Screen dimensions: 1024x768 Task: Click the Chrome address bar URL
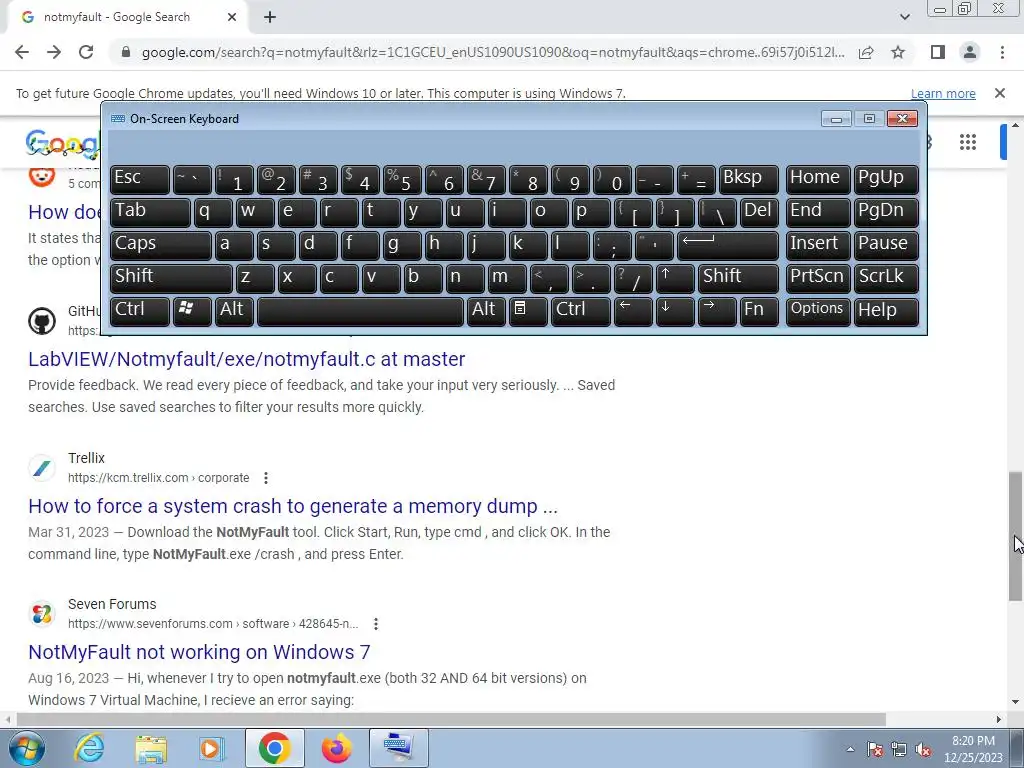click(x=493, y=52)
